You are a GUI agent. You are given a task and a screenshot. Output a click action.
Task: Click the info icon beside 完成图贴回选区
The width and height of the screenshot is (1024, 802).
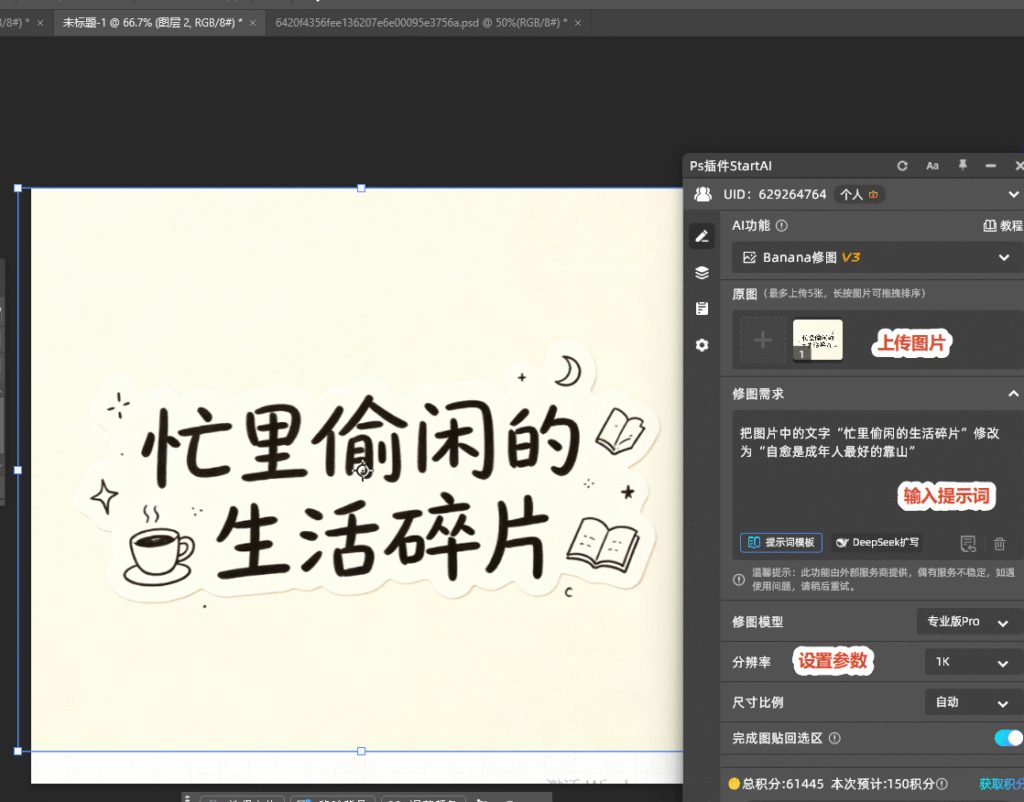click(835, 738)
